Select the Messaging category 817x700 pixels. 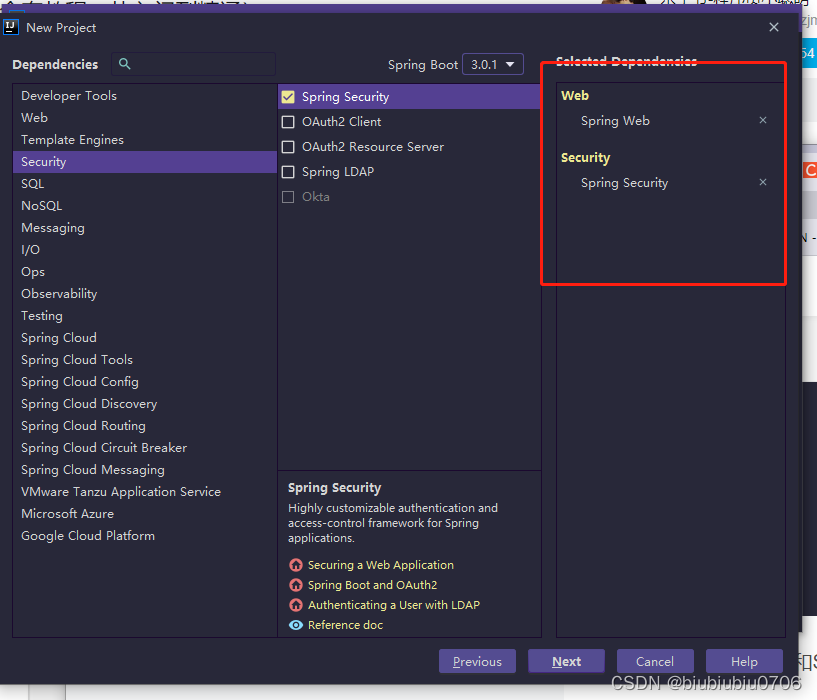(x=145, y=228)
